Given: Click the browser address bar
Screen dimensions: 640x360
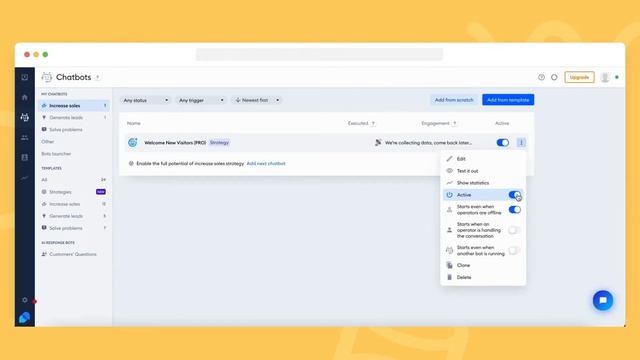Looking at the screenshot, I should 319,54.
